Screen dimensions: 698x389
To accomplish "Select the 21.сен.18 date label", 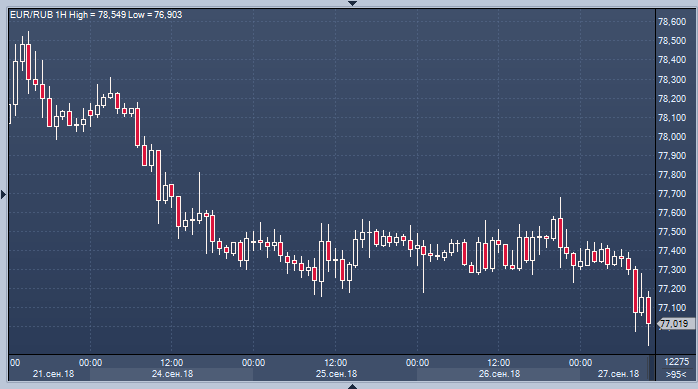I will pyautogui.click(x=53, y=374).
